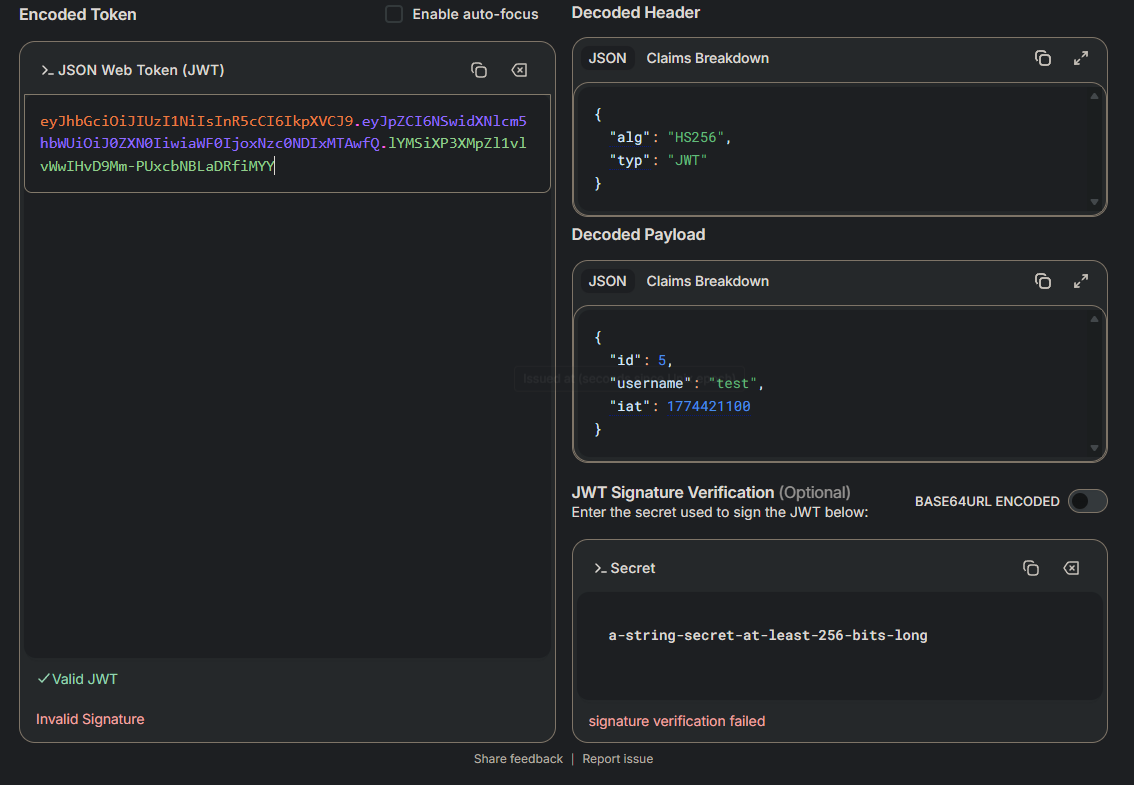This screenshot has width=1134, height=785.
Task: Expand the Decoded Header panel
Action: (1080, 58)
